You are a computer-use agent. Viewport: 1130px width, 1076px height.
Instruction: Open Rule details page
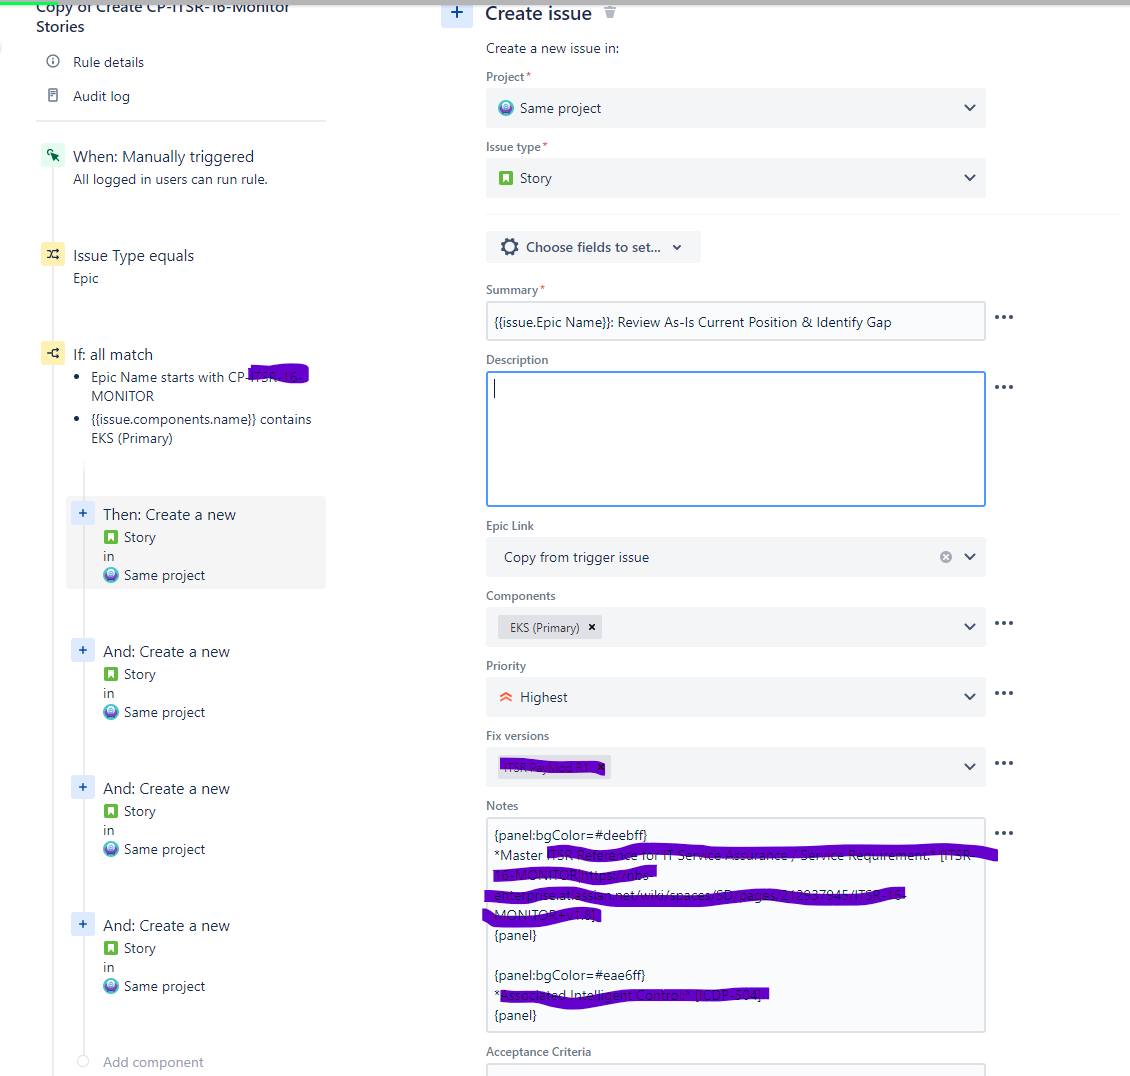[x=108, y=62]
